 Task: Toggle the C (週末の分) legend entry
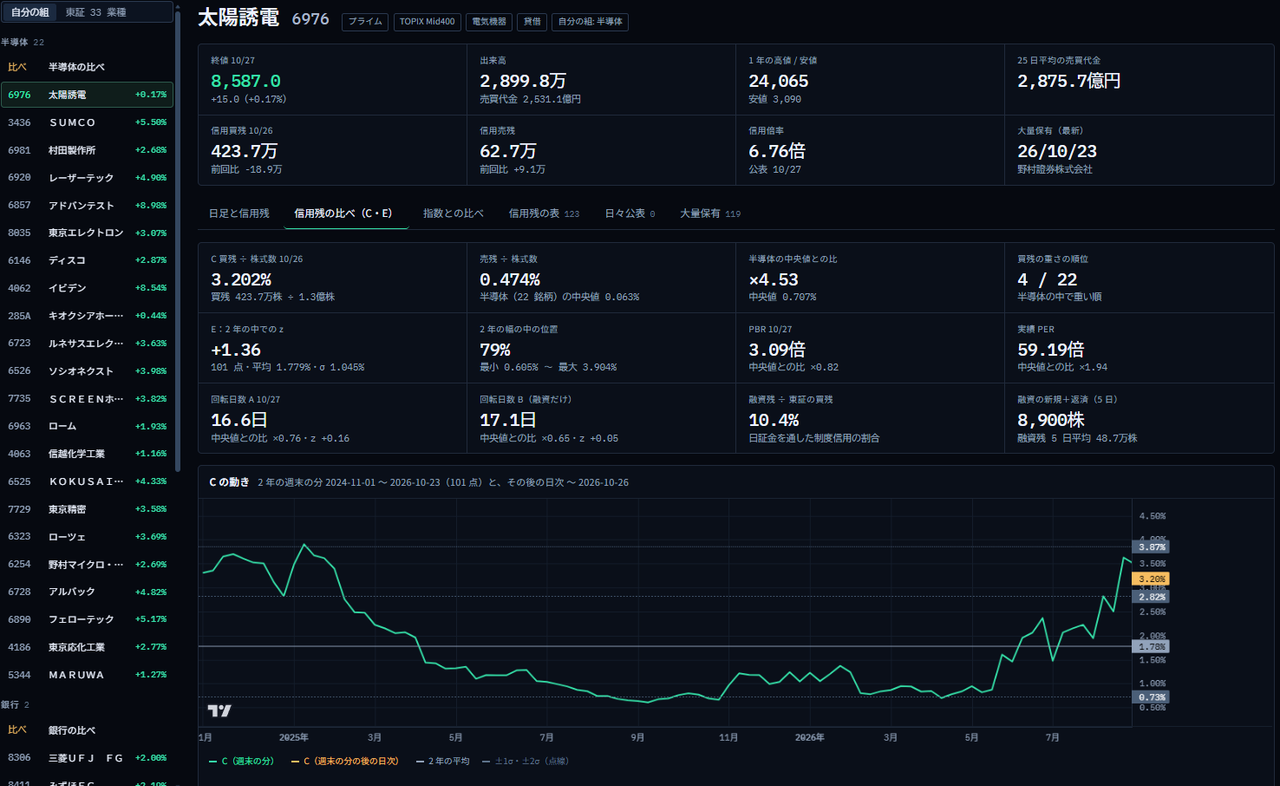241,761
